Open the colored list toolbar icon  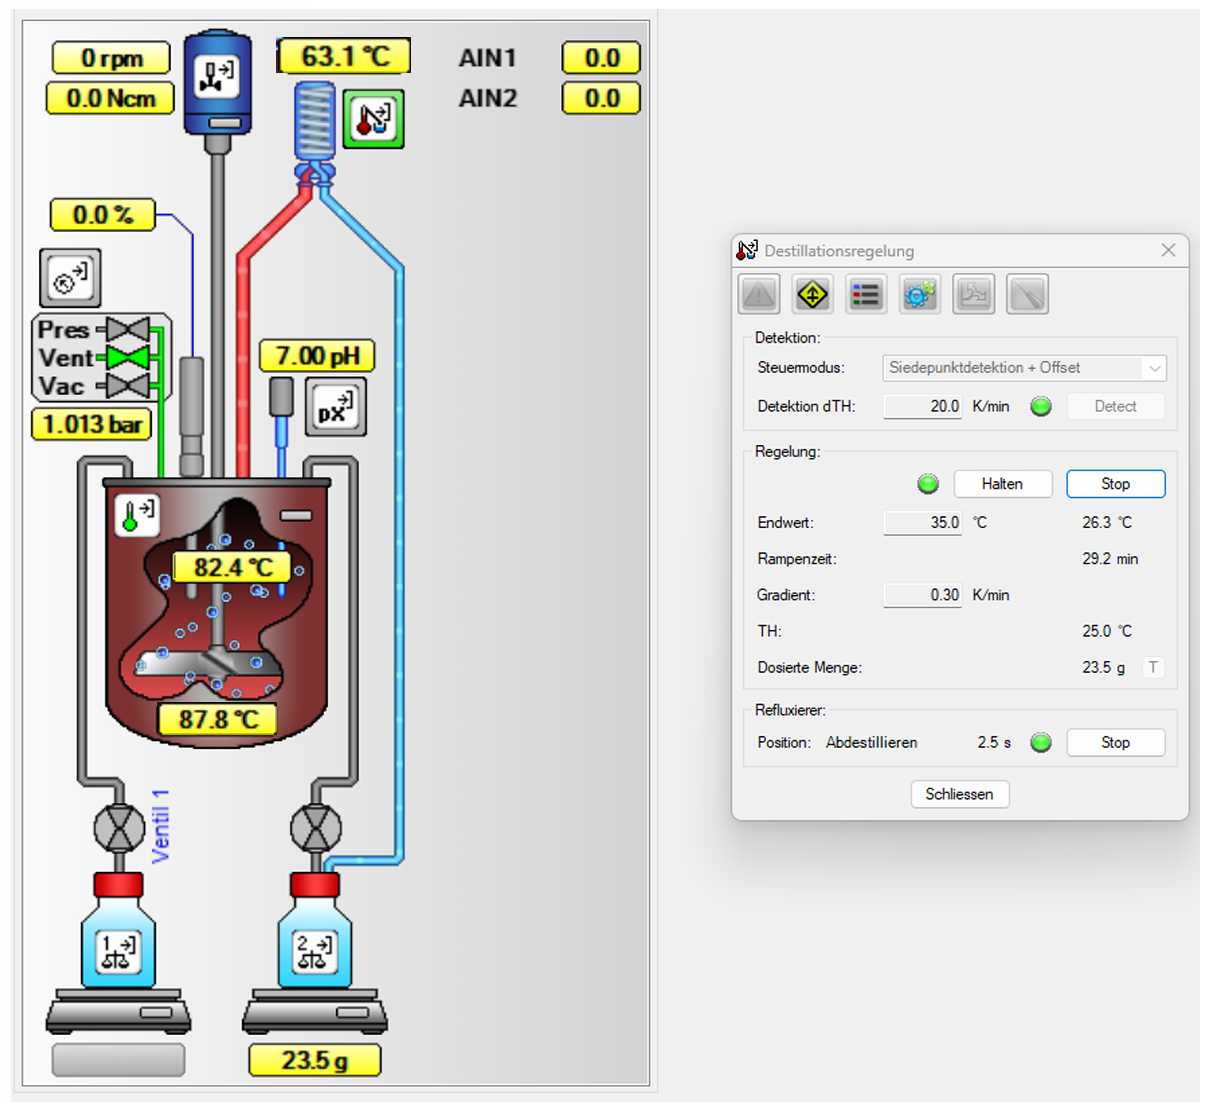(866, 295)
